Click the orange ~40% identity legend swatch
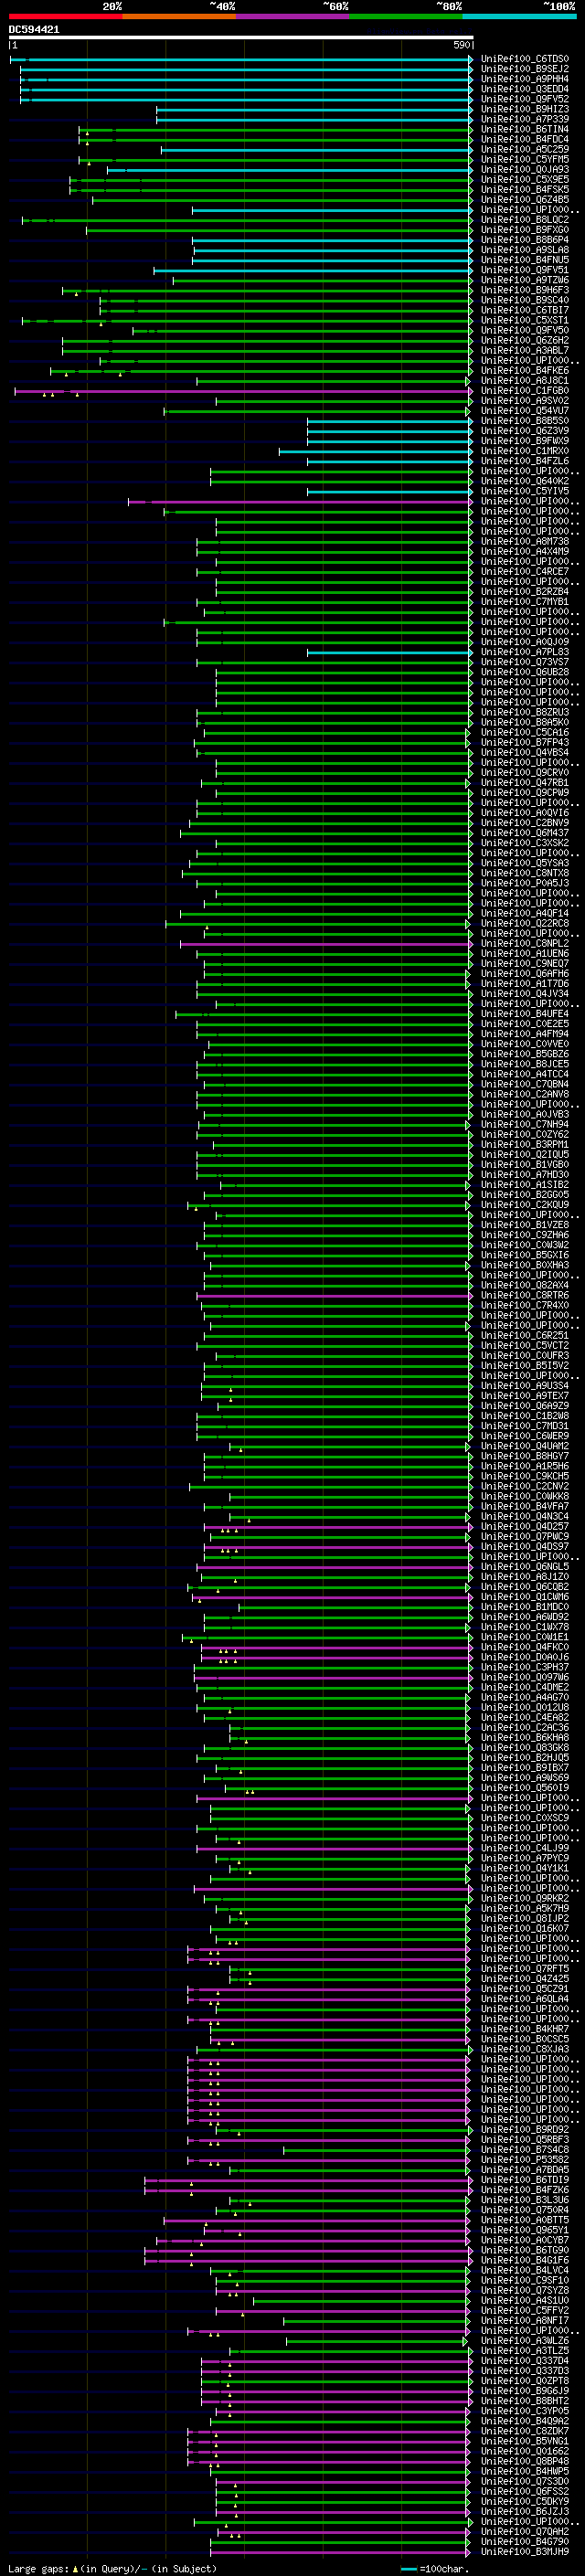This screenshot has height=2576, width=585. point(179,16)
